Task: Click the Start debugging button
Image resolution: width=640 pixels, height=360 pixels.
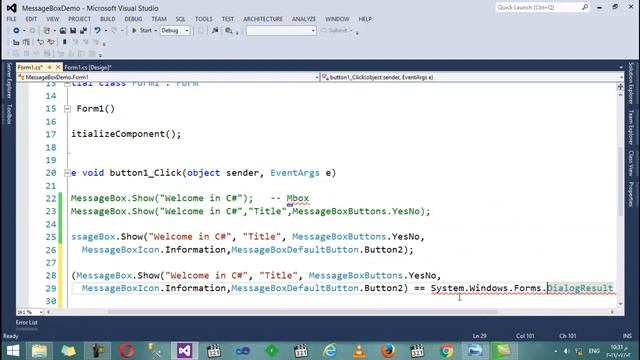Action: click(x=142, y=31)
